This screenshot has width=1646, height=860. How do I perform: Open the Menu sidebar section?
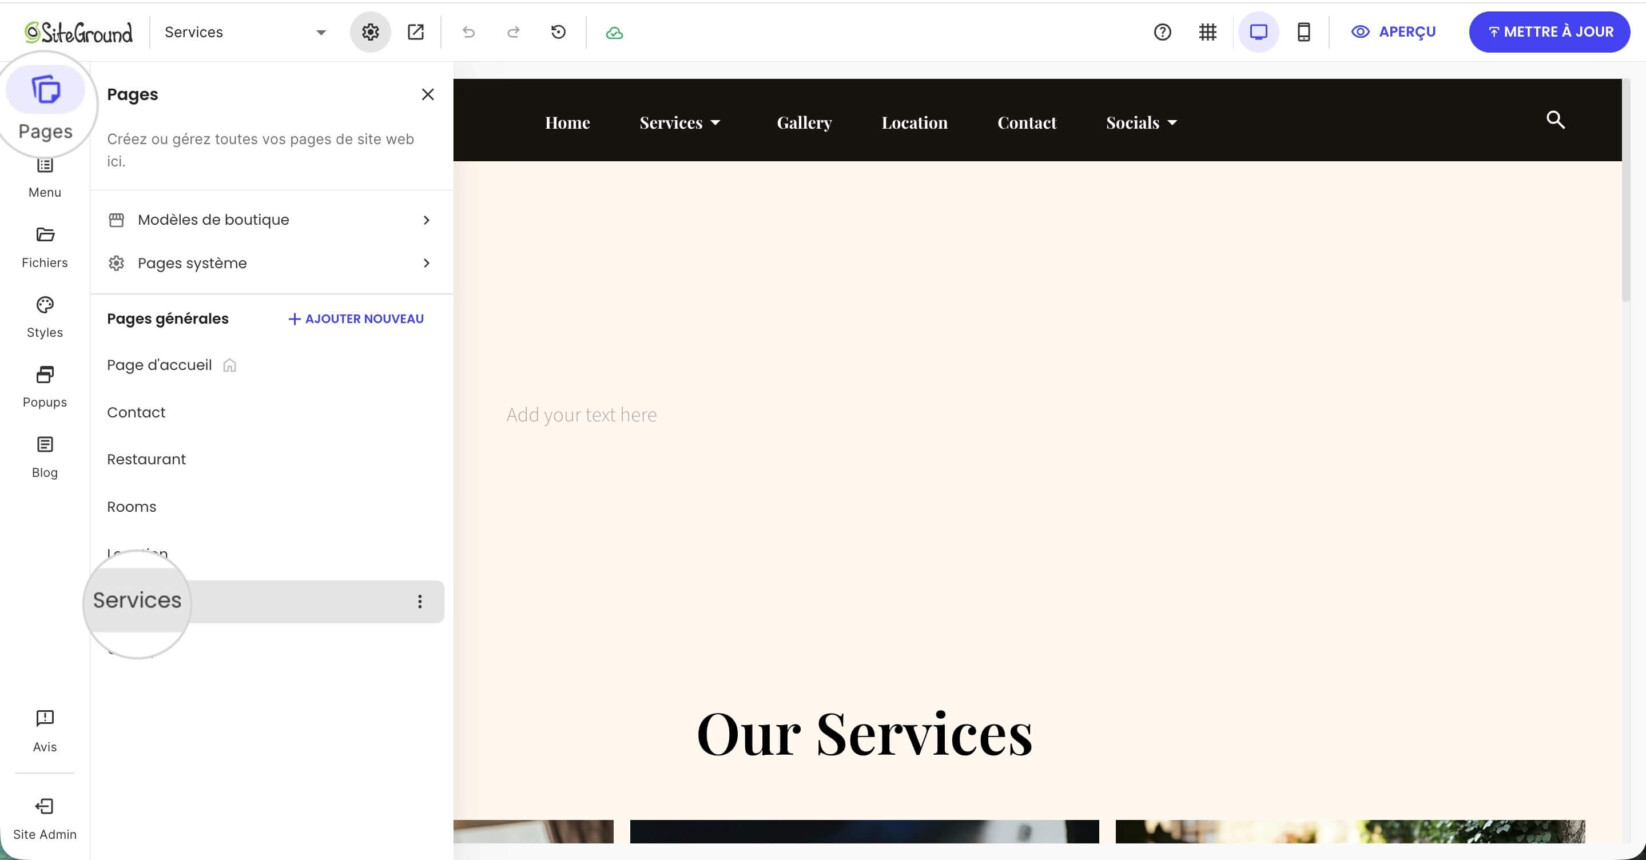45,178
